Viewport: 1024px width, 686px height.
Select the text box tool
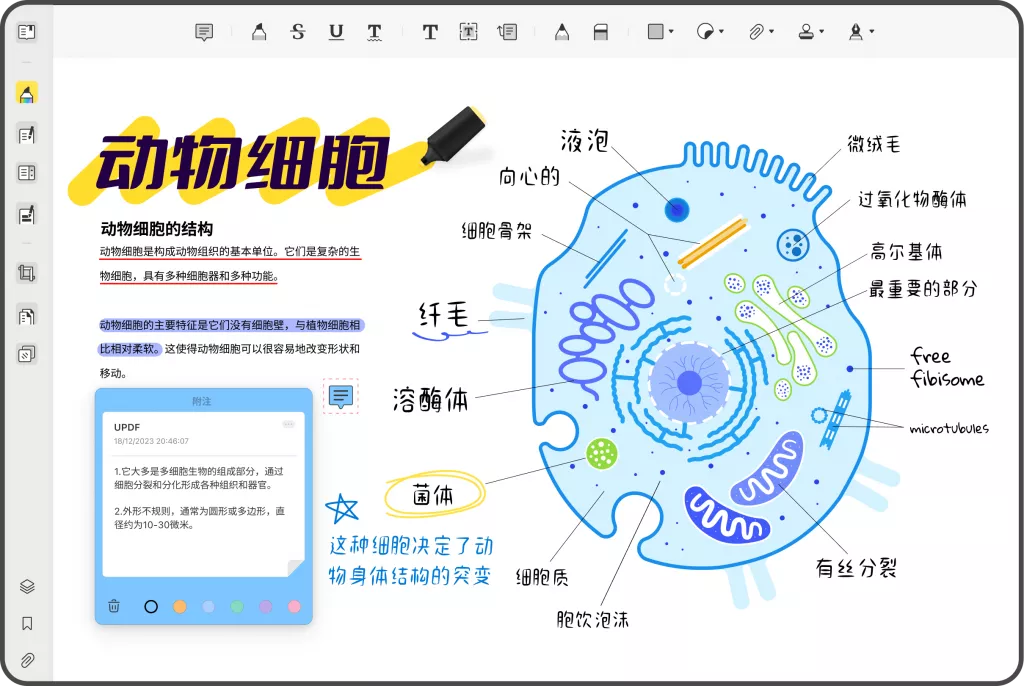pyautogui.click(x=468, y=32)
